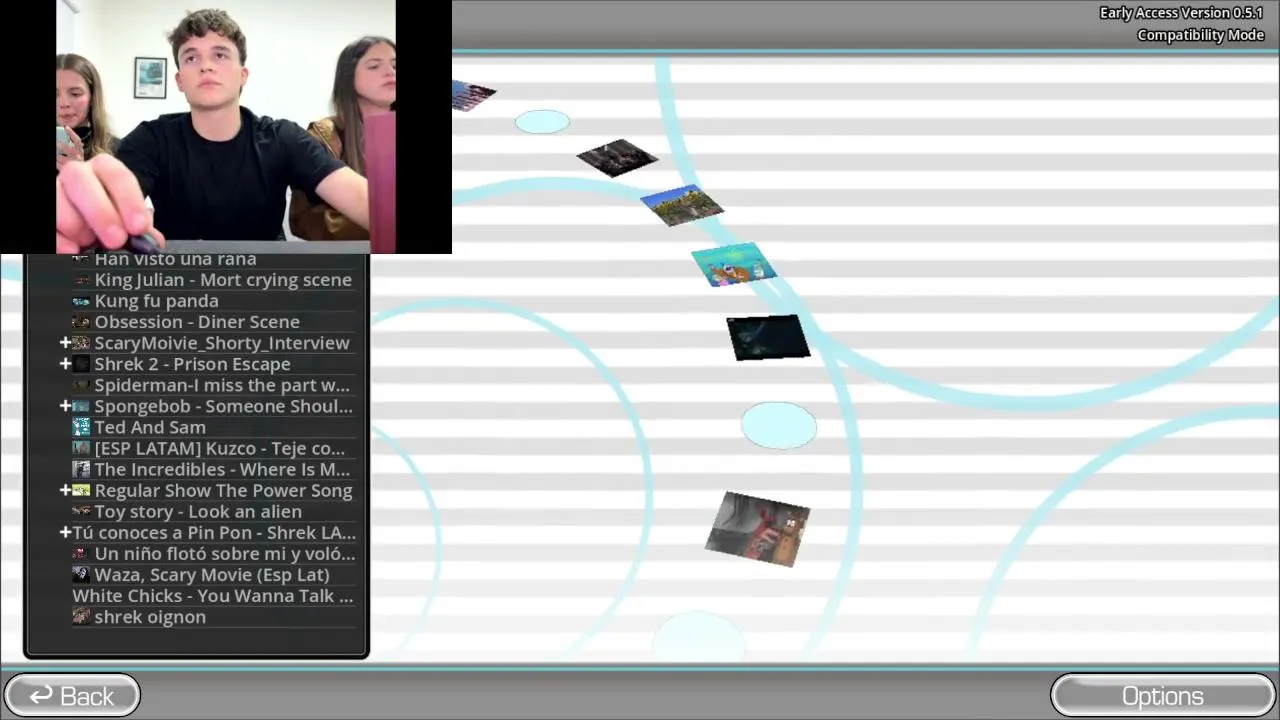Image resolution: width=1280 pixels, height=720 pixels.
Task: Choose 'Un niño flotó sobre mi y voló...' title
Action: 225,553
